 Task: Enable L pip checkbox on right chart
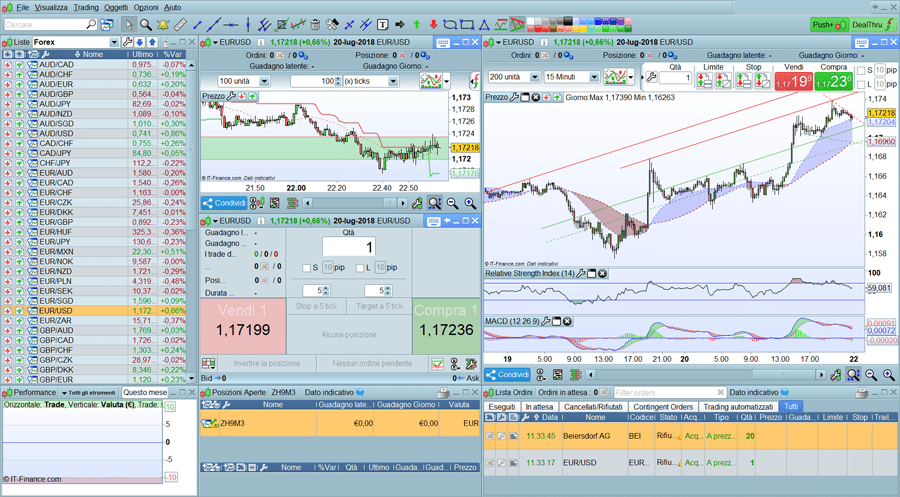pos(861,84)
